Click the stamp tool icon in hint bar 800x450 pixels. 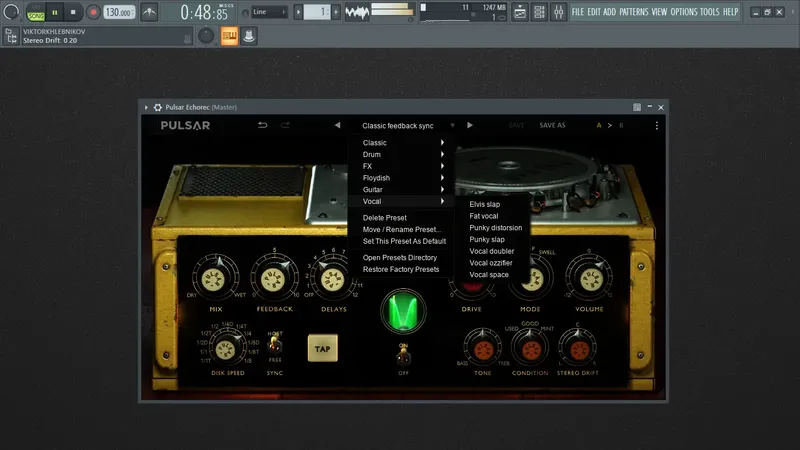(x=249, y=36)
